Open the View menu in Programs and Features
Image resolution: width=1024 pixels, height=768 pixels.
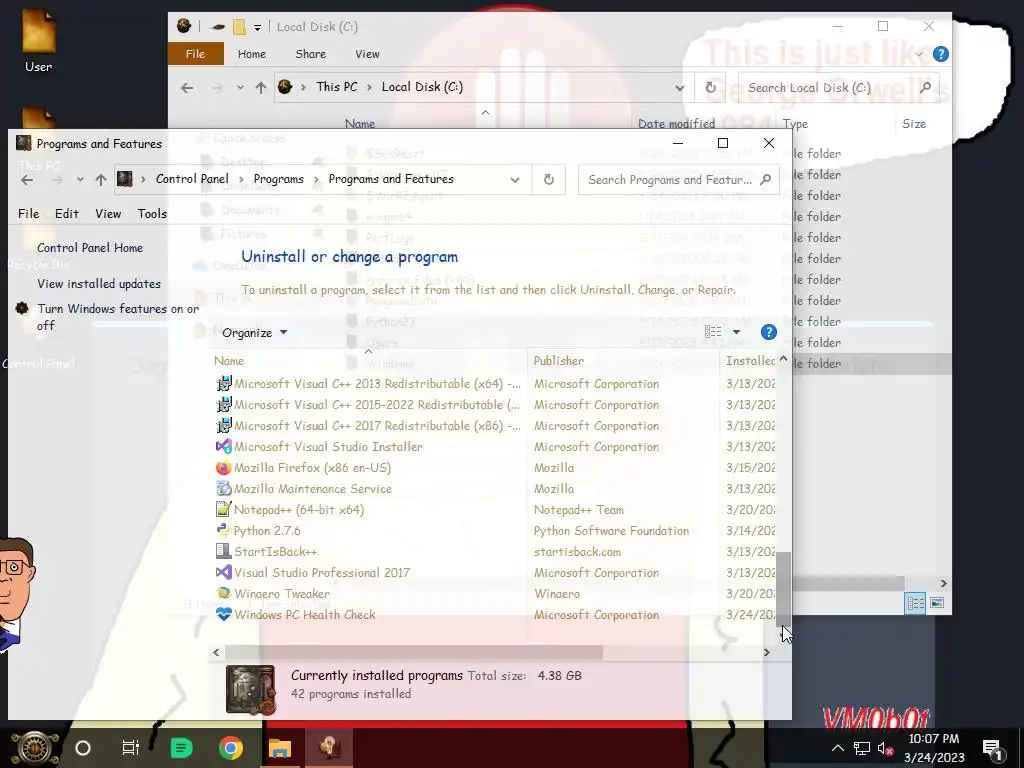(108, 214)
